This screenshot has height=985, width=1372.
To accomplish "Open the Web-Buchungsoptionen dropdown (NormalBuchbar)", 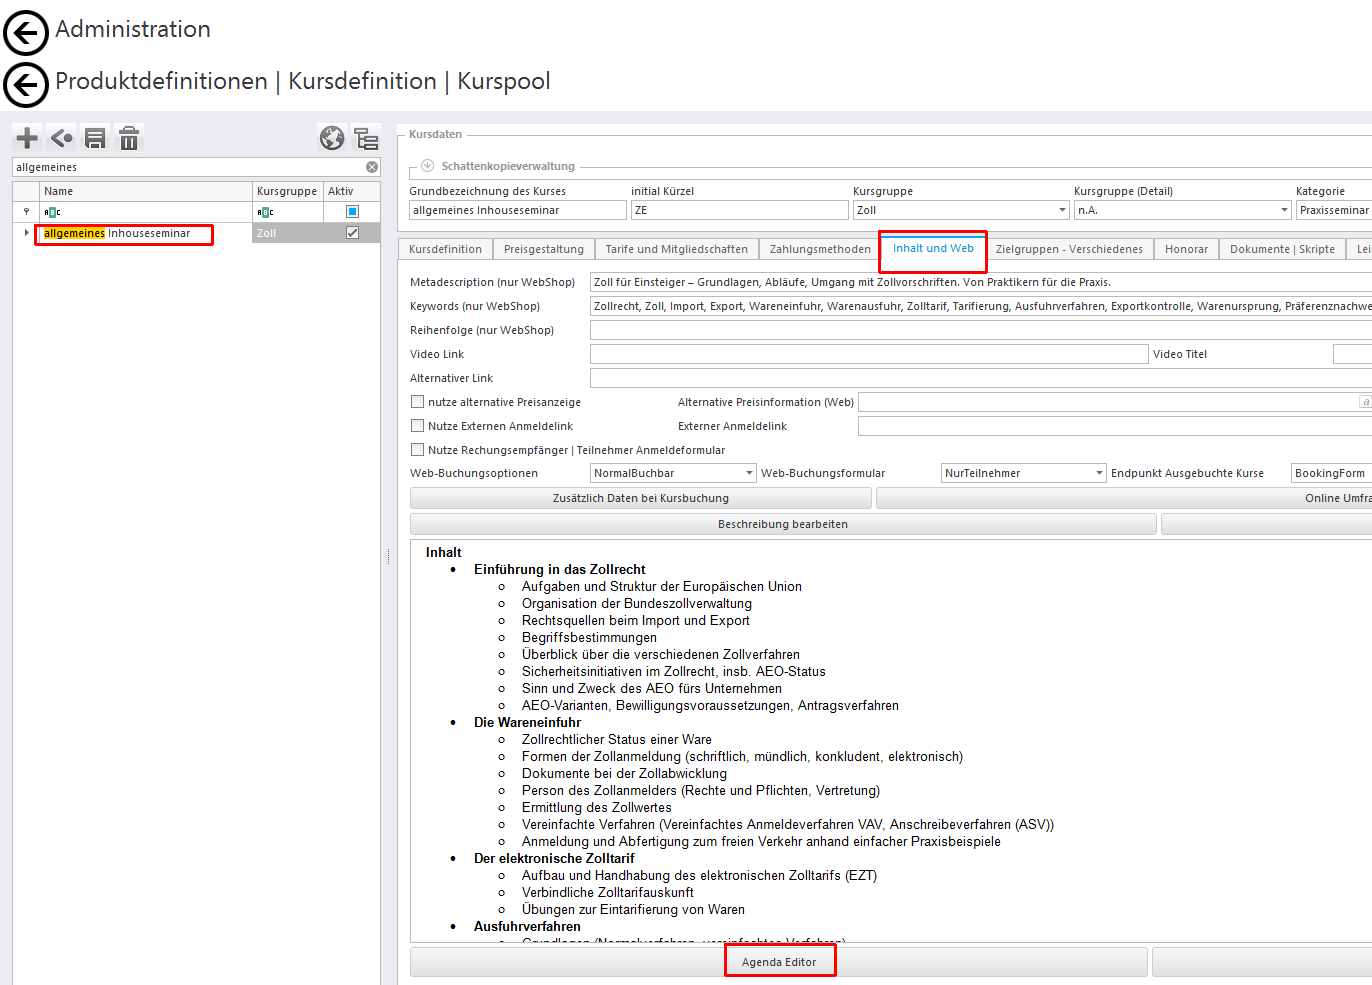I will pos(749,473).
